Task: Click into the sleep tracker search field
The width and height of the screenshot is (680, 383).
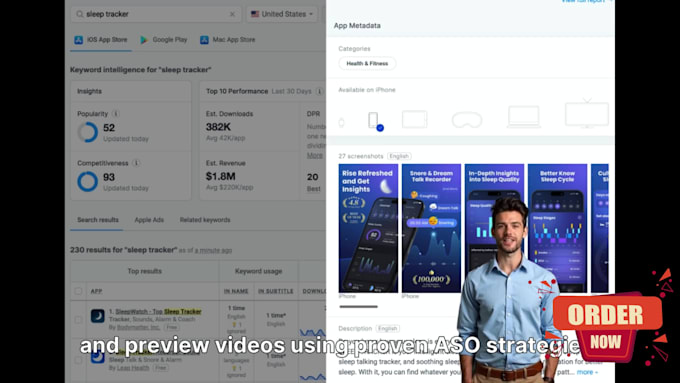Action: pos(156,14)
